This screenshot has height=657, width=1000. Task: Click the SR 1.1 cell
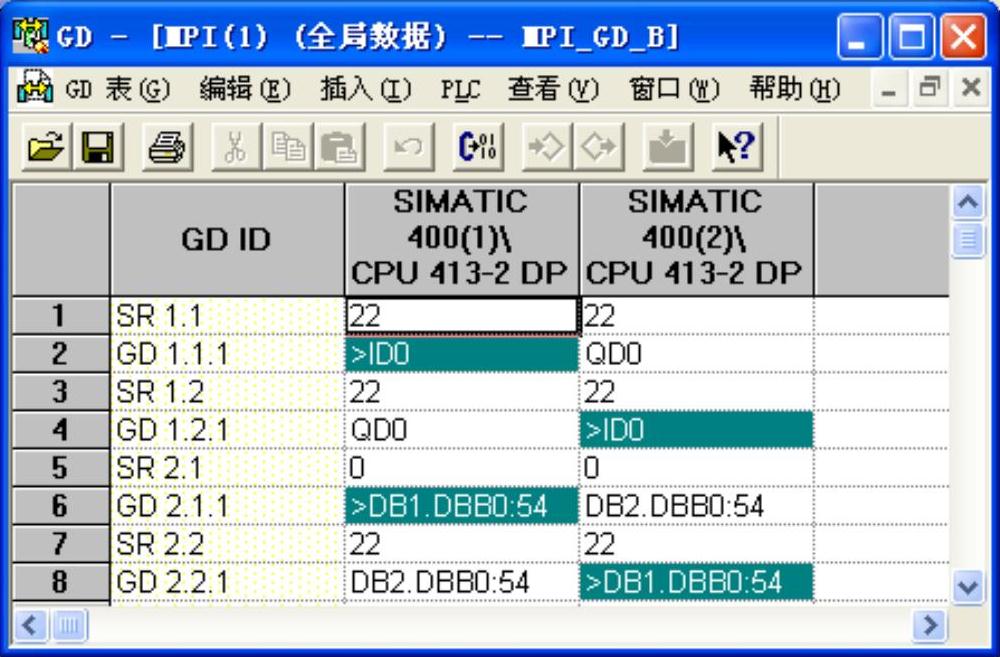coord(227,316)
